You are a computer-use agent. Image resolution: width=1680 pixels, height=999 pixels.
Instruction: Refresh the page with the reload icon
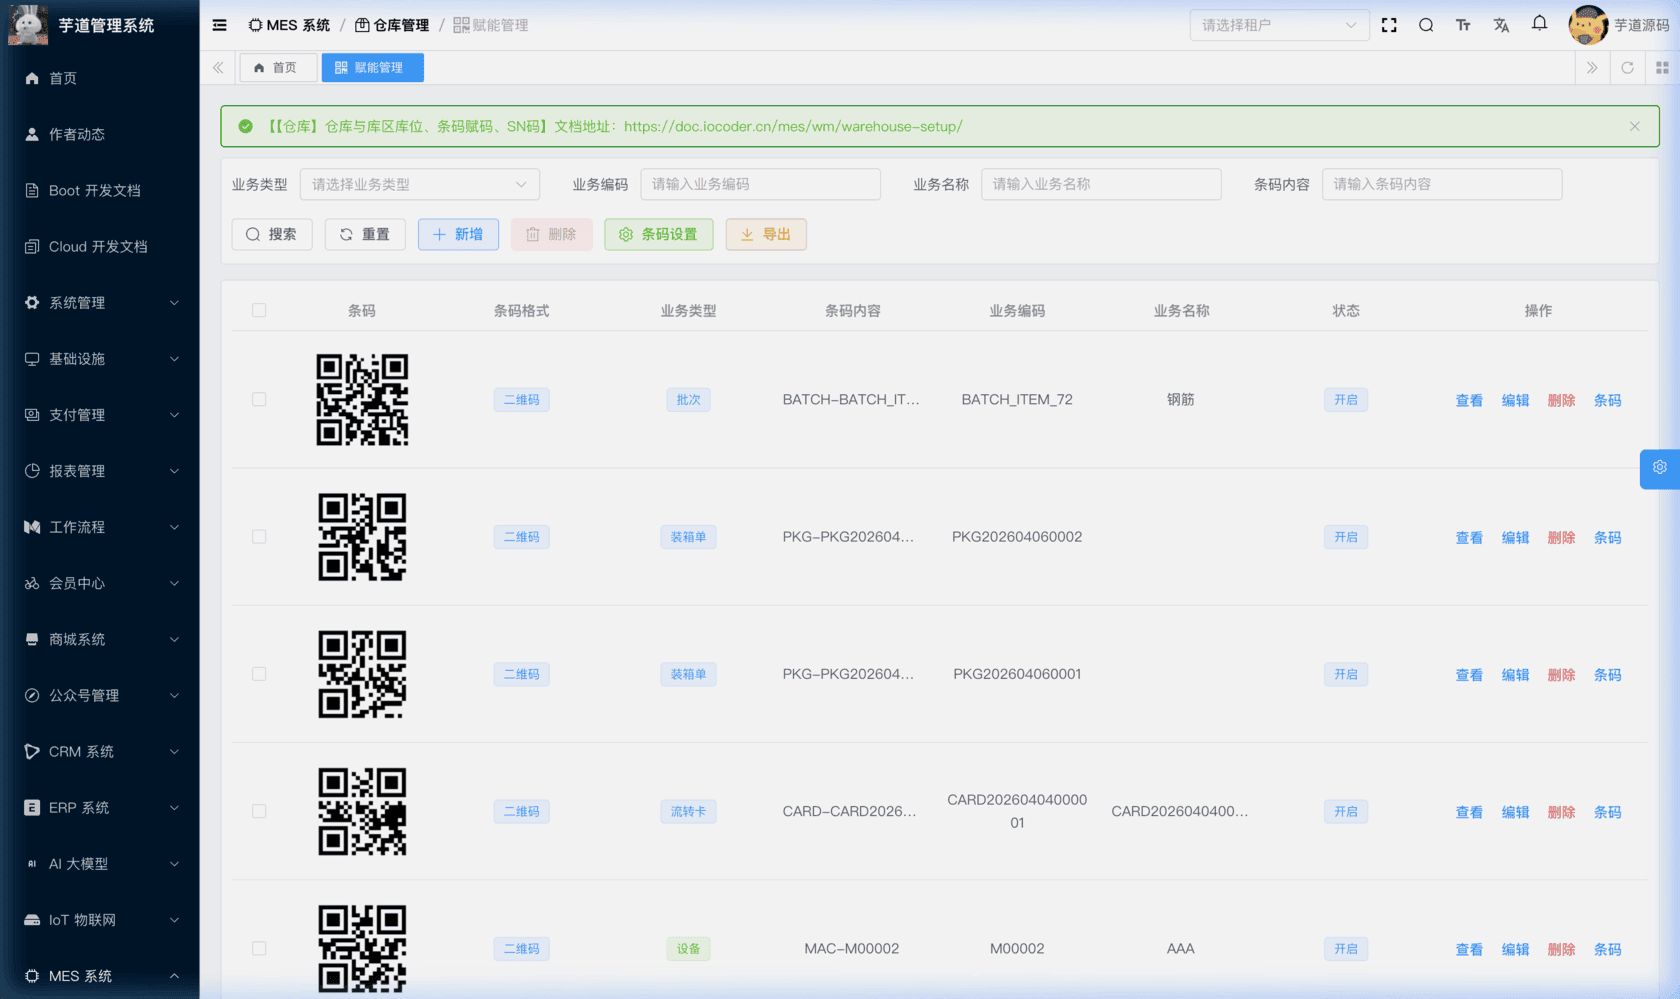(x=1628, y=67)
